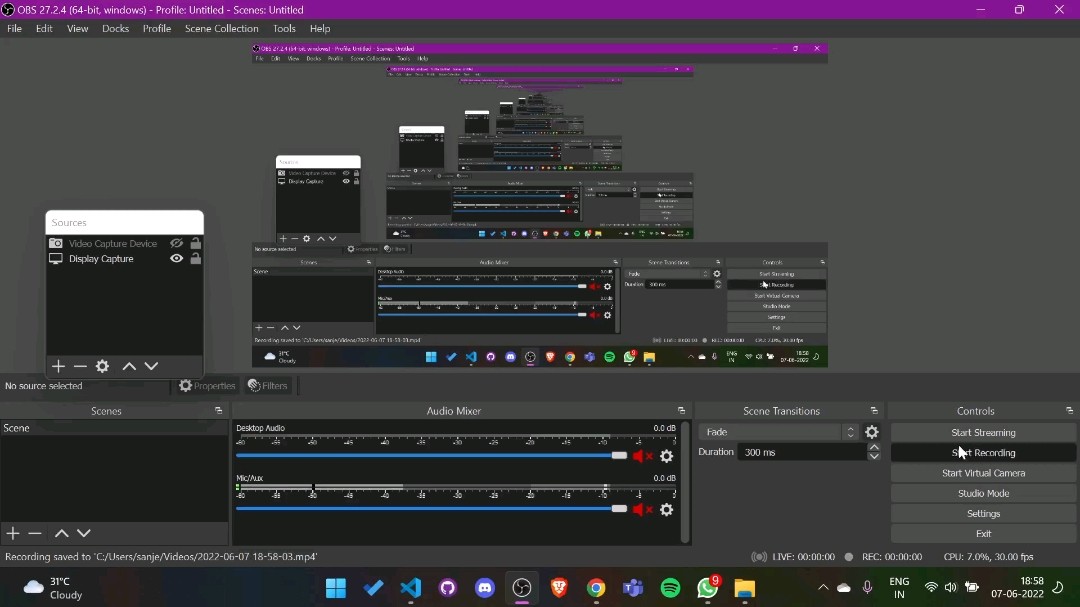Remove scene with minus icon
Screen dimensions: 1080x607
tap(35, 533)
